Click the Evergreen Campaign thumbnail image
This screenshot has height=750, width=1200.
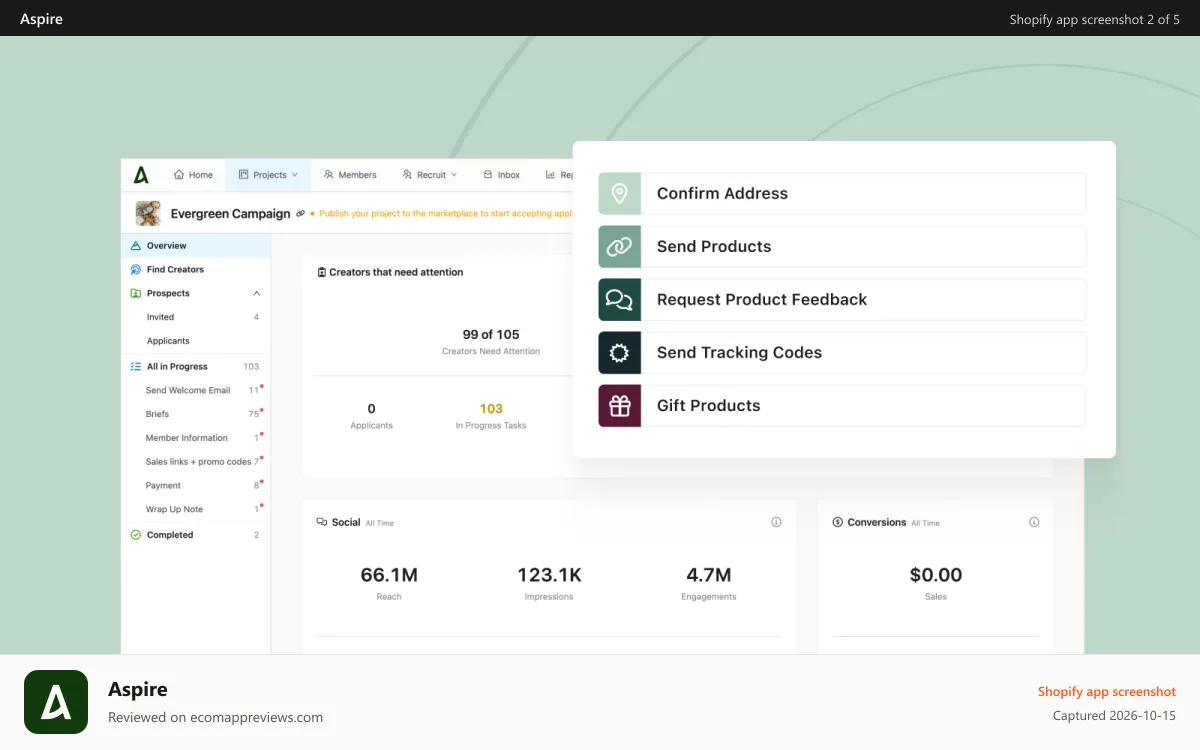click(148, 213)
